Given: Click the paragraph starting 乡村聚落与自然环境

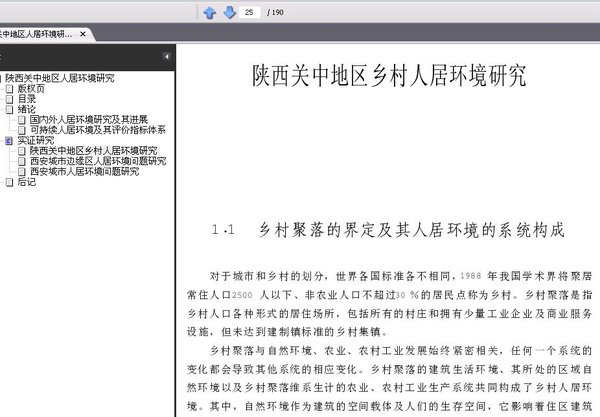Looking at the screenshot, I should tap(390, 379).
